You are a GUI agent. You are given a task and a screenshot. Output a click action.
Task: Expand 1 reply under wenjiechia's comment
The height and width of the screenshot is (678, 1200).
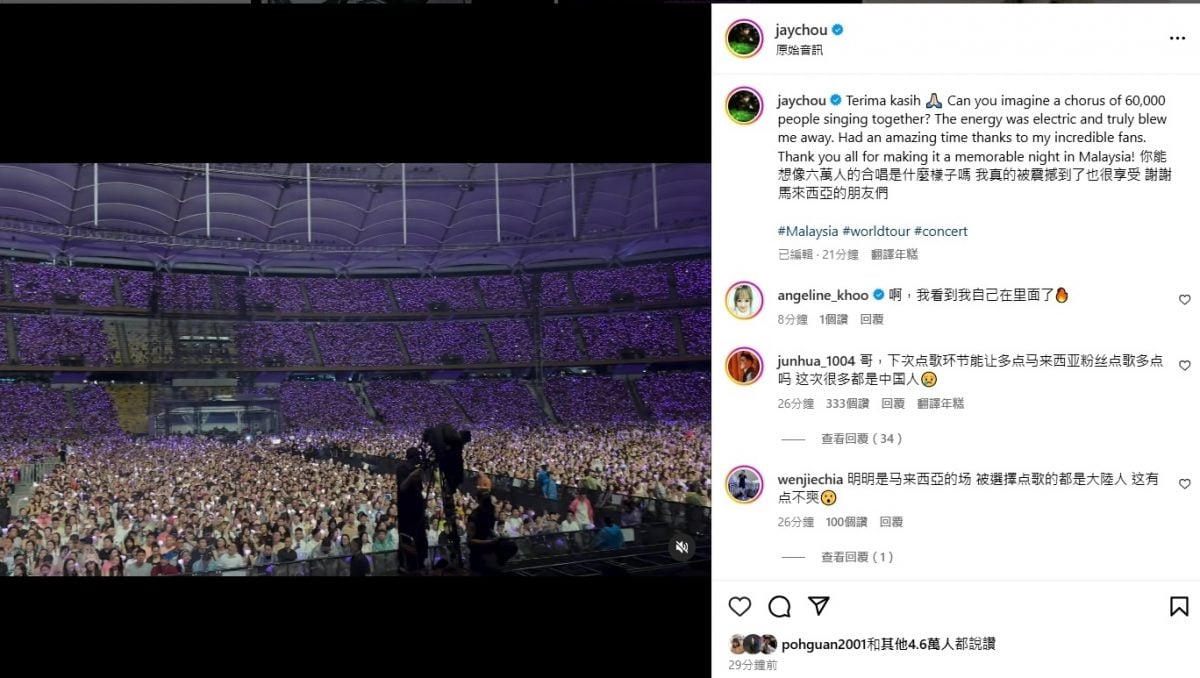pyautogui.click(x=857, y=557)
